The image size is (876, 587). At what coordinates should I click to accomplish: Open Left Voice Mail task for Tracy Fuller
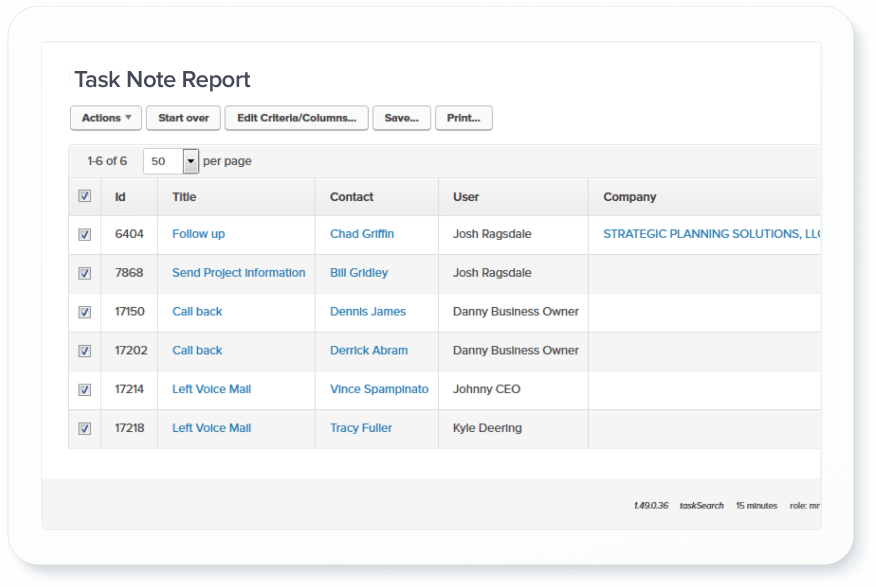[212, 428]
